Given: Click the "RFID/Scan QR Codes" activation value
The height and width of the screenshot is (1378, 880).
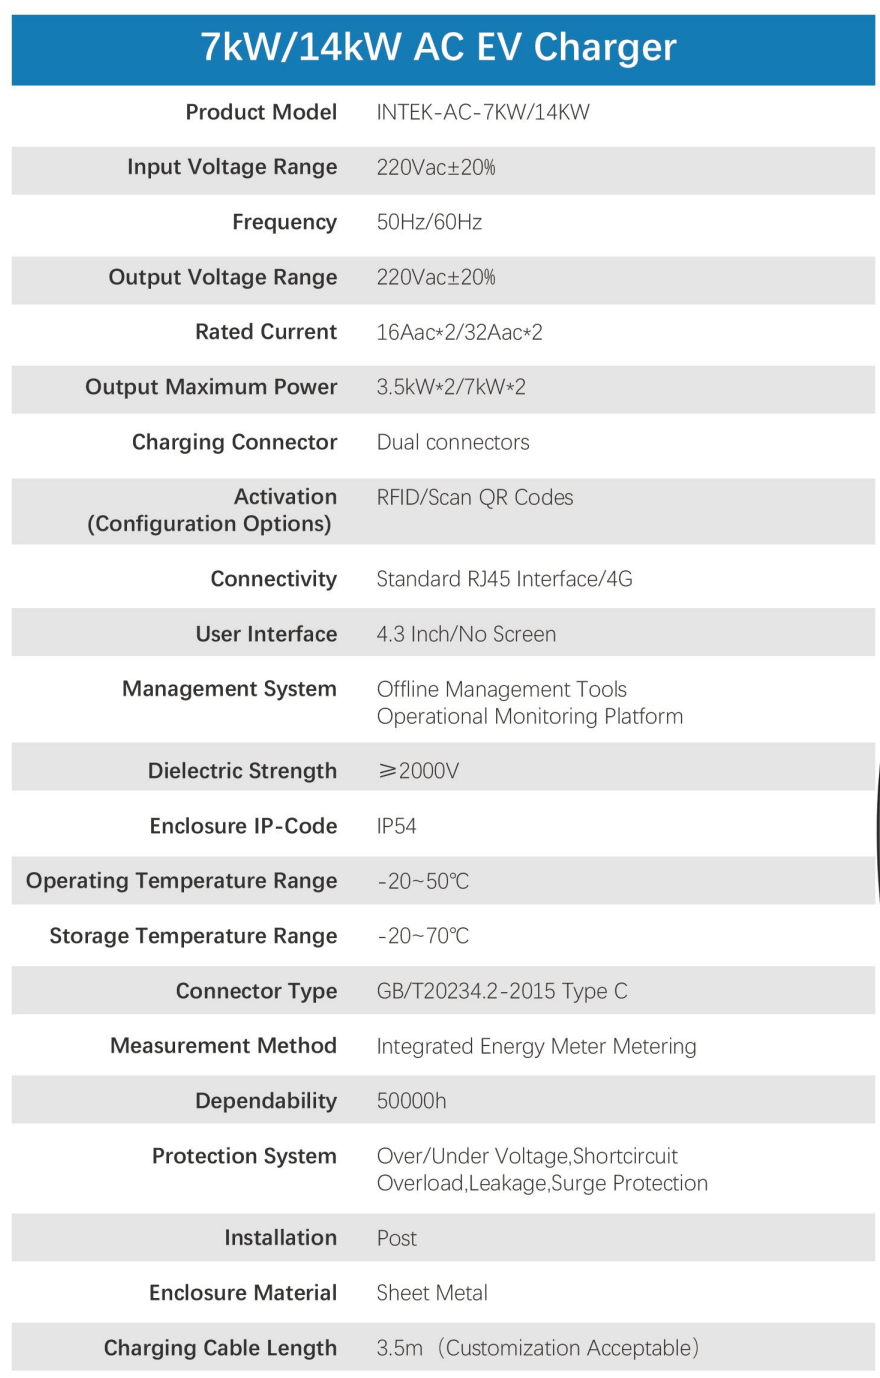Looking at the screenshot, I should coord(475,497).
